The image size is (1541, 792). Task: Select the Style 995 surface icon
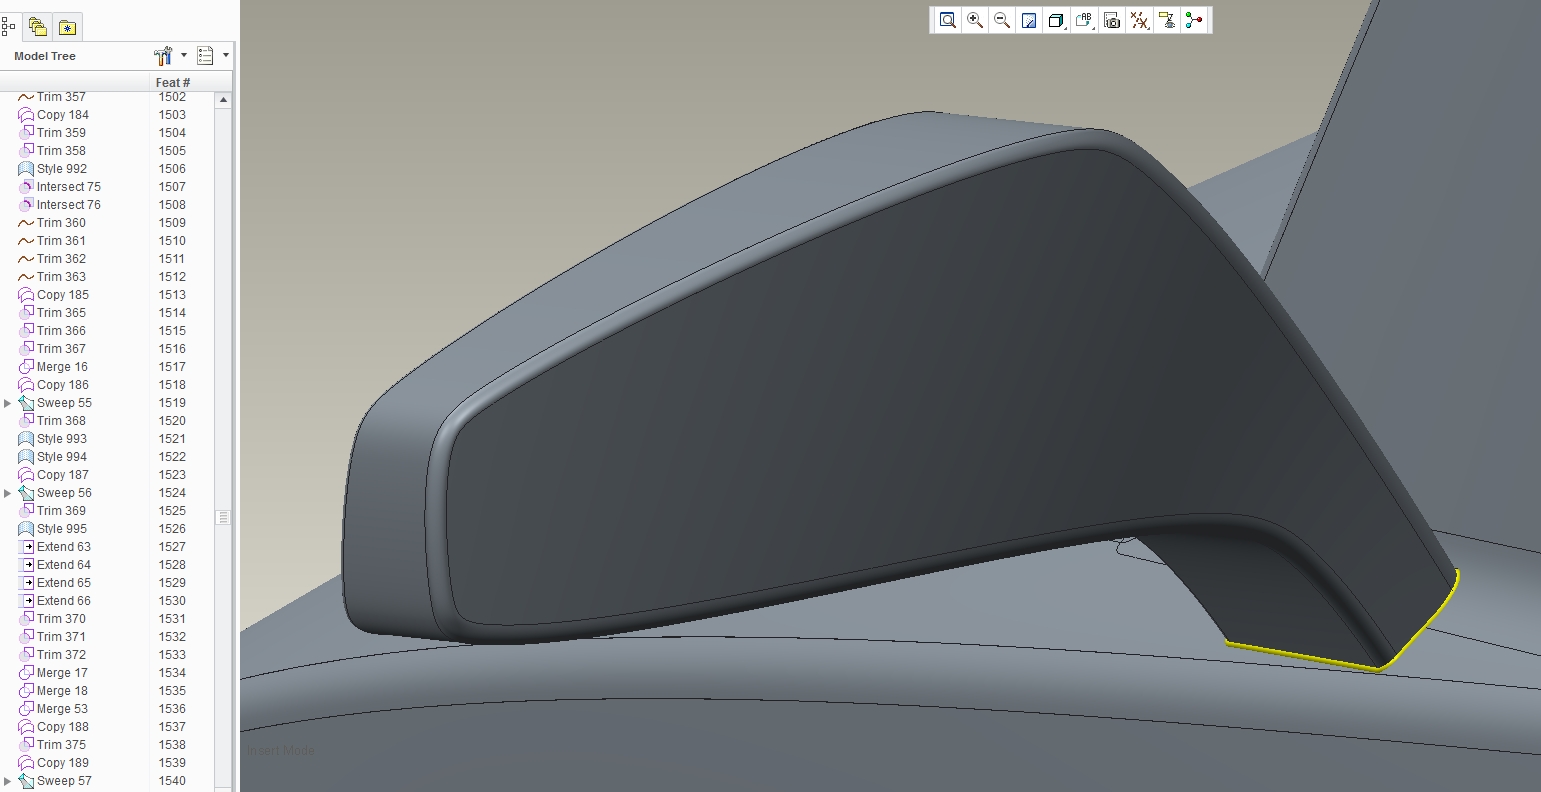pyautogui.click(x=26, y=529)
